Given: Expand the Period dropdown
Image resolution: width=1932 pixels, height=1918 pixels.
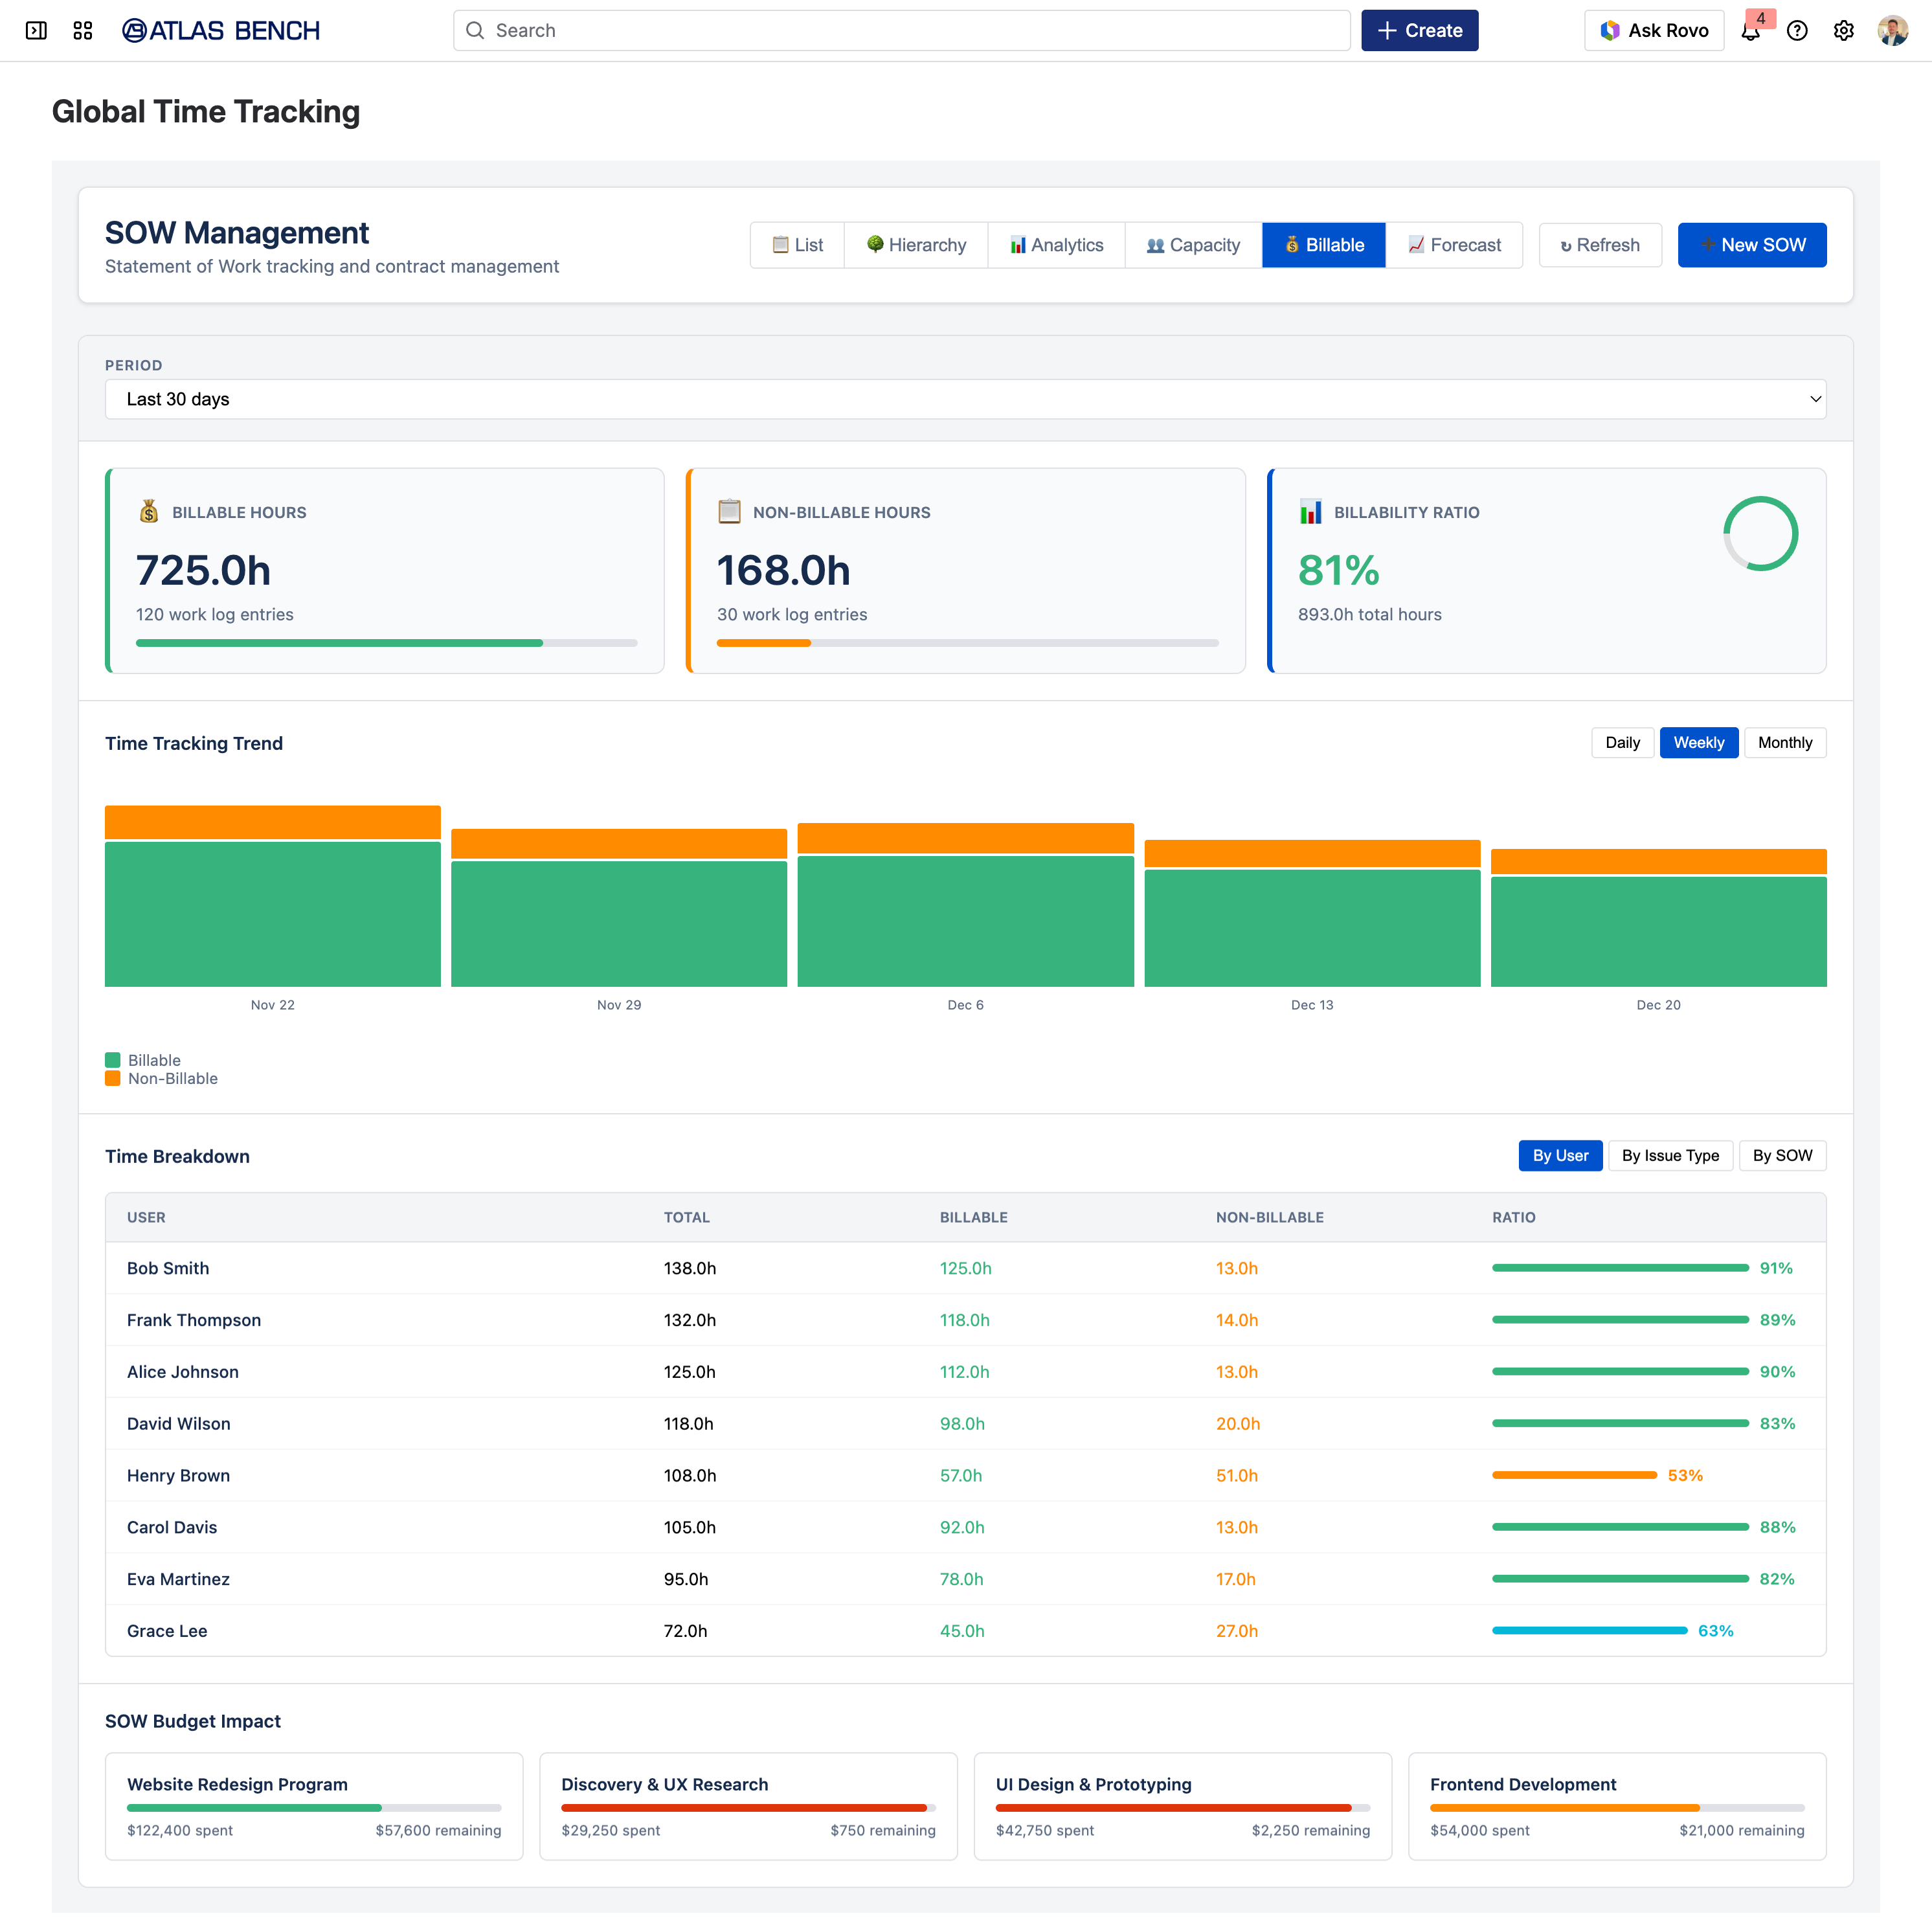Looking at the screenshot, I should (x=965, y=399).
